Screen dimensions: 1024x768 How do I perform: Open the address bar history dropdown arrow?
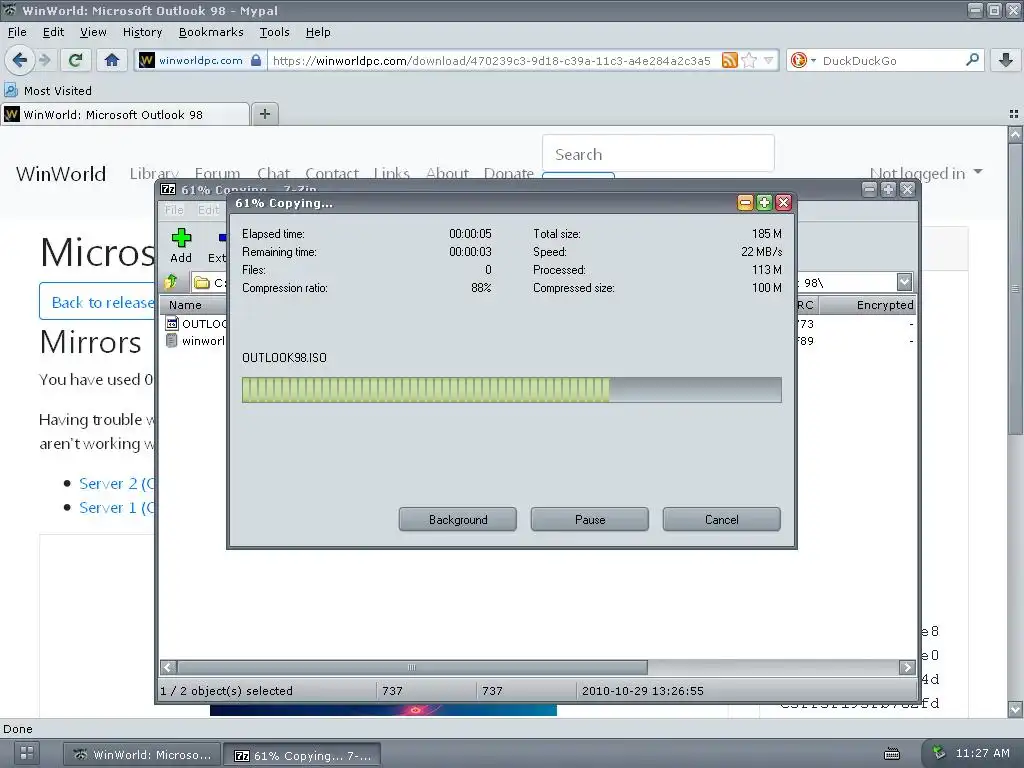769,61
